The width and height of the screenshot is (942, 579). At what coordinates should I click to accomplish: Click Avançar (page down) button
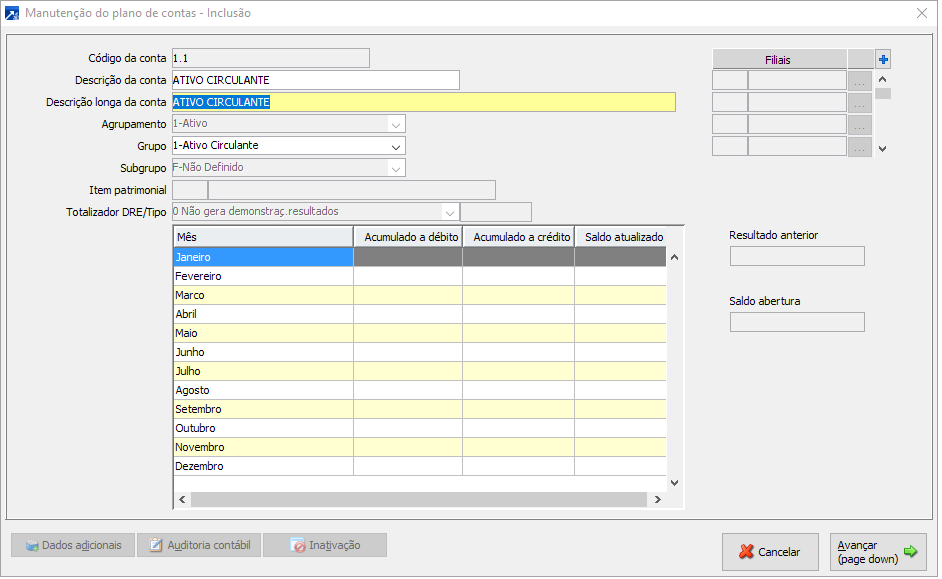pyautogui.click(x=877, y=552)
